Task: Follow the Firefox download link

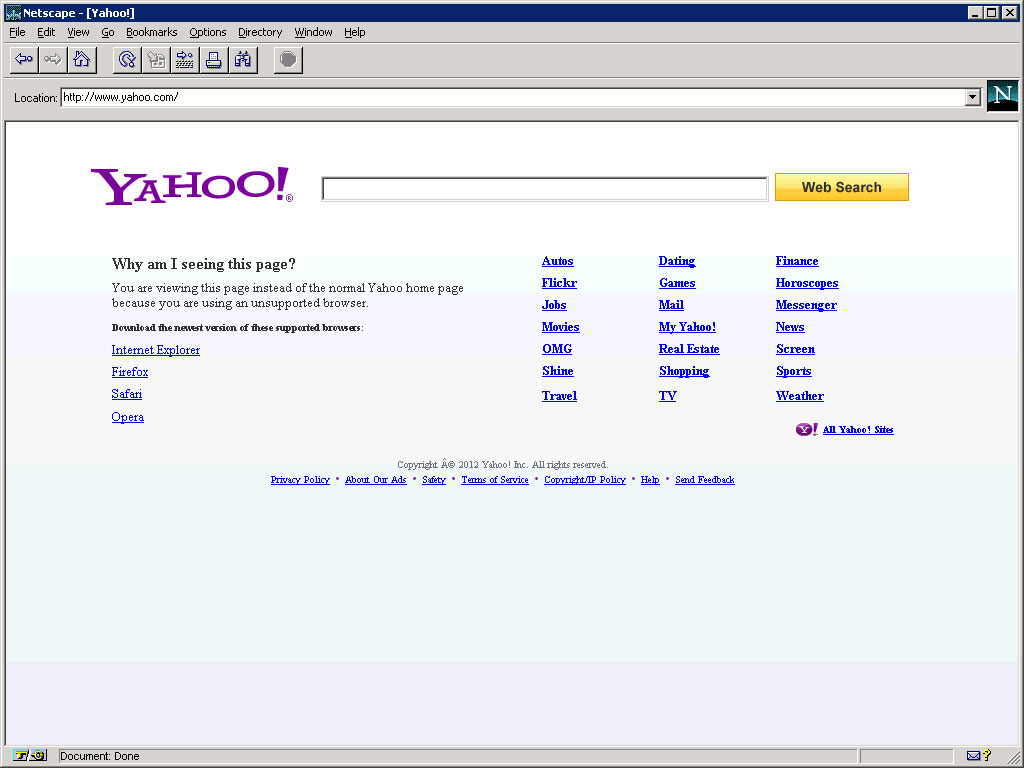Action: pos(130,372)
